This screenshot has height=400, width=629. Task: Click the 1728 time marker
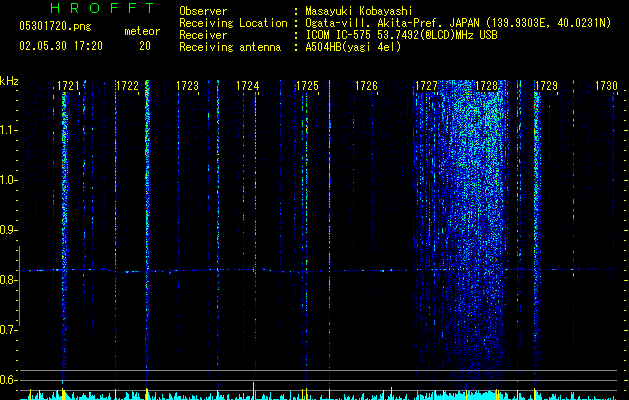click(x=486, y=86)
